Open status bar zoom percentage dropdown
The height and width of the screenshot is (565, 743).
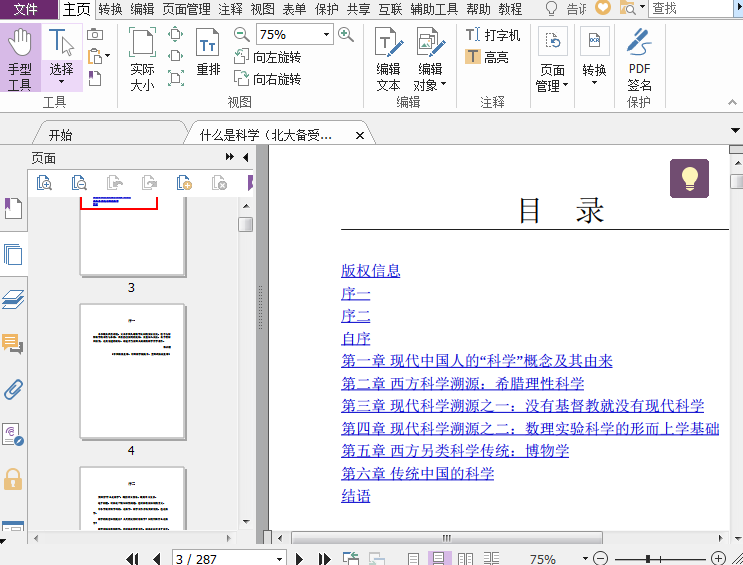coord(585,559)
